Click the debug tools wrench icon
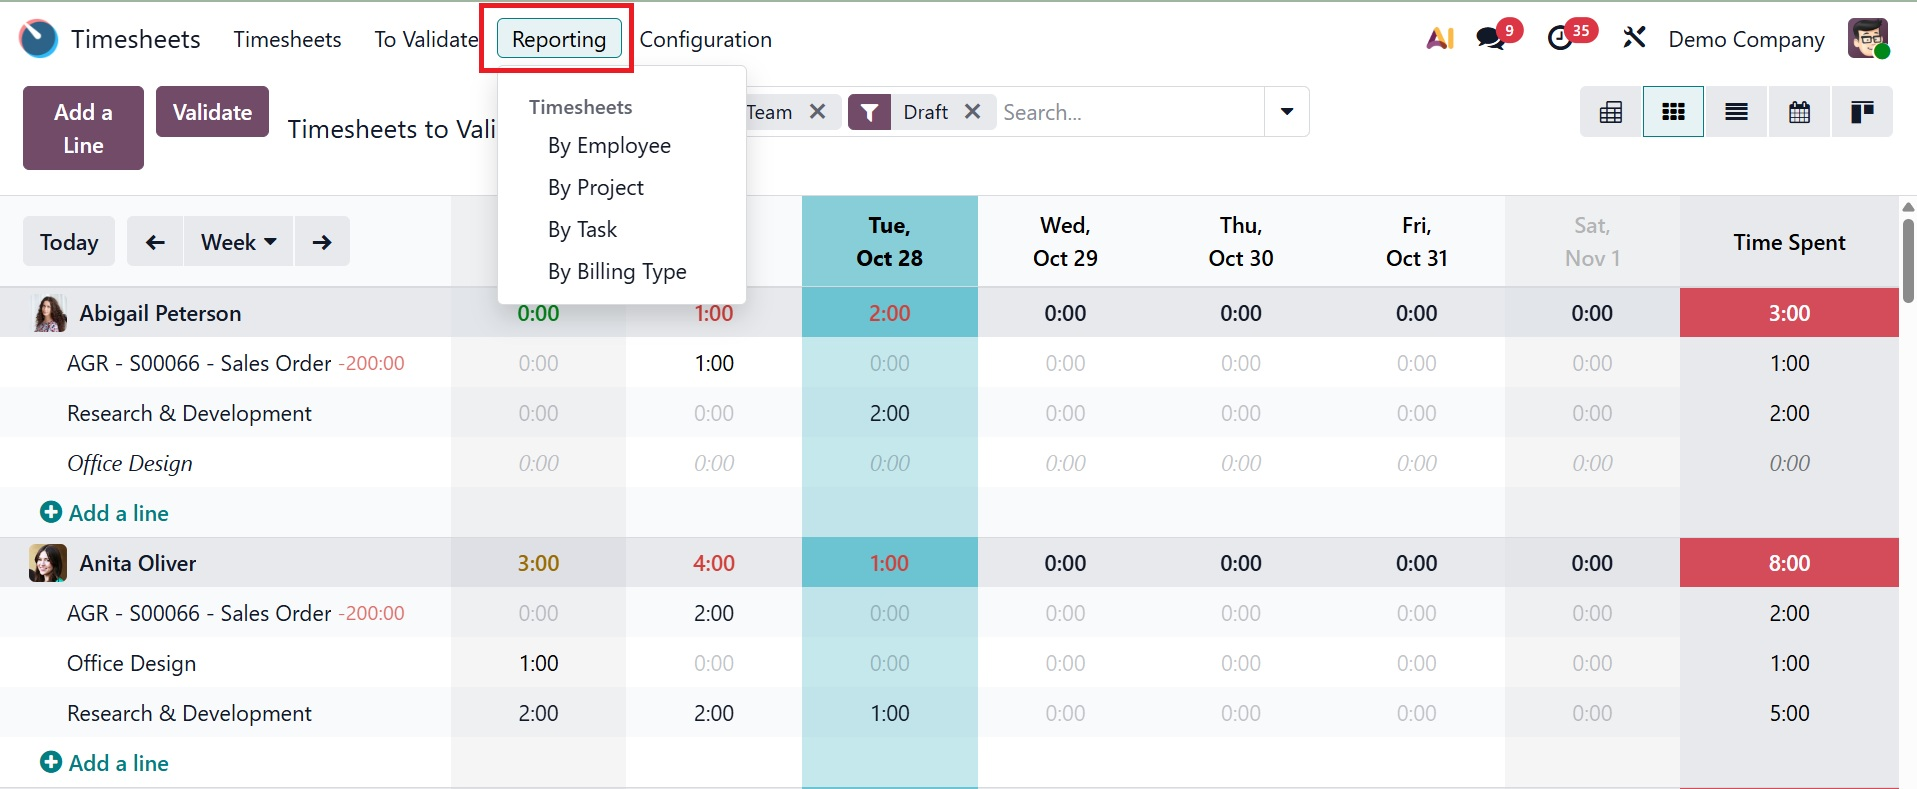Viewport: 1917px width, 789px height. click(1634, 39)
